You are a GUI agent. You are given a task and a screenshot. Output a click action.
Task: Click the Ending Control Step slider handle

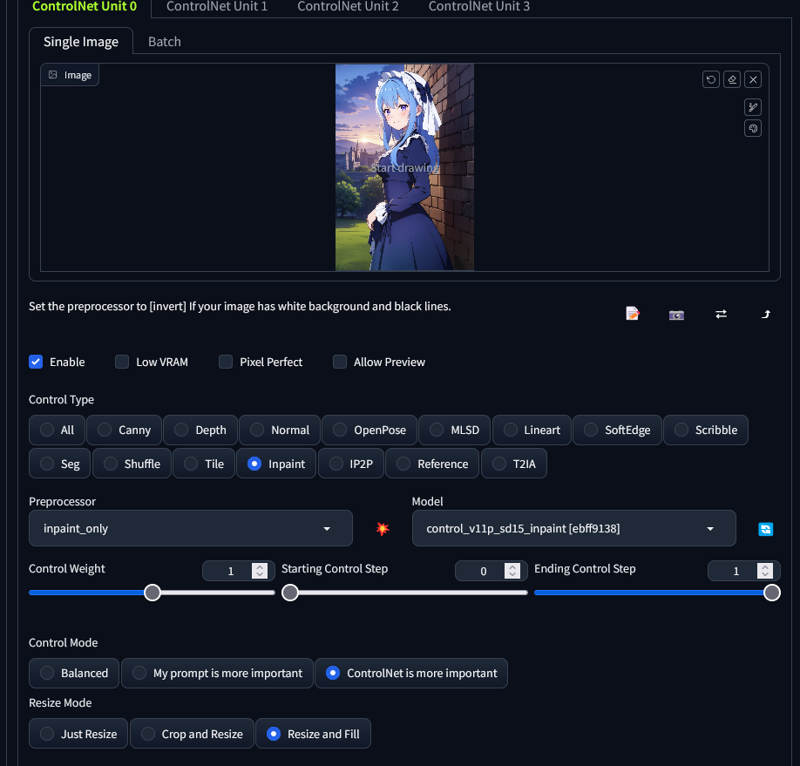[x=772, y=592]
